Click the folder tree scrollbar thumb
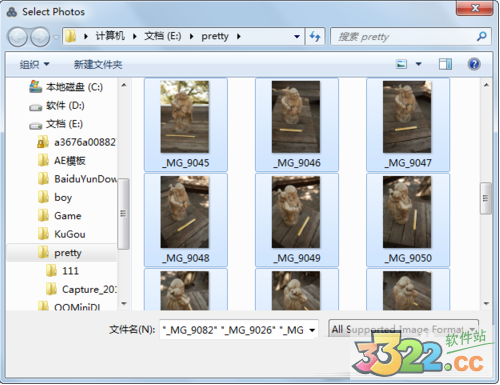This screenshot has height=385, width=500. point(124,214)
